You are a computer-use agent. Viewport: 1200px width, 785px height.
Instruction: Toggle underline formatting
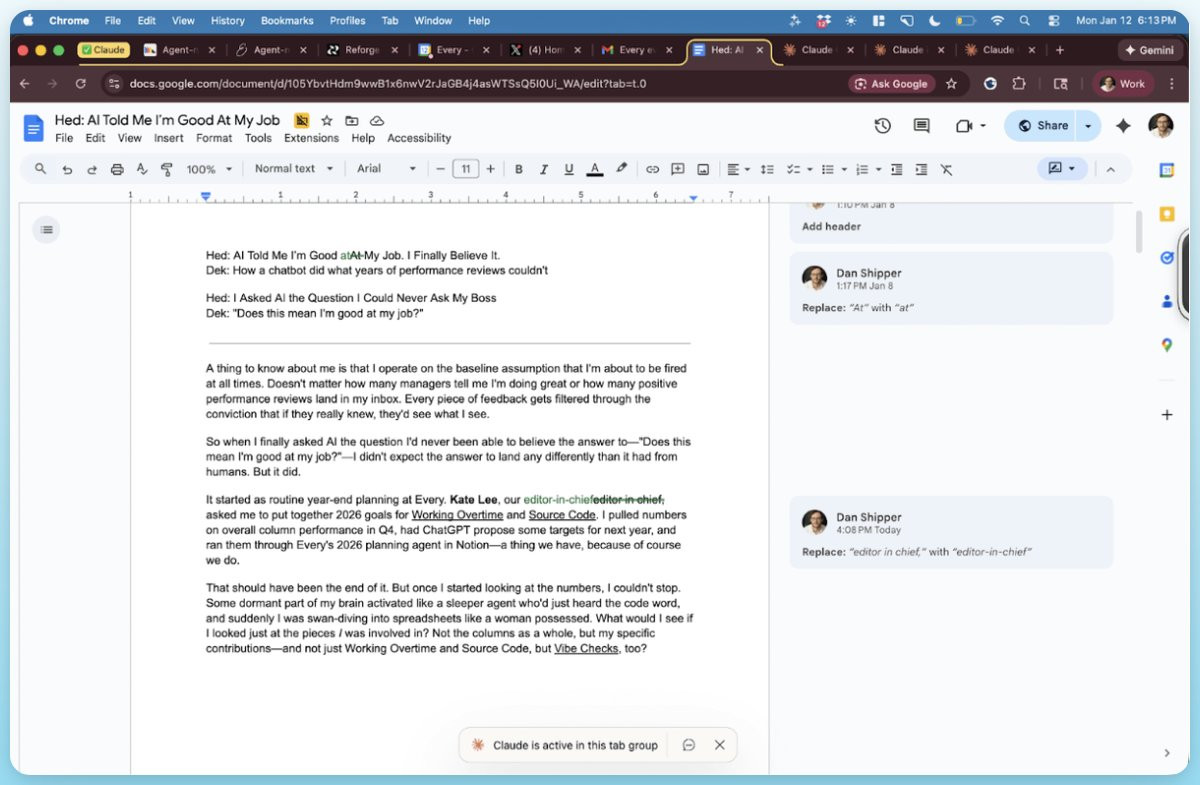[569, 169]
